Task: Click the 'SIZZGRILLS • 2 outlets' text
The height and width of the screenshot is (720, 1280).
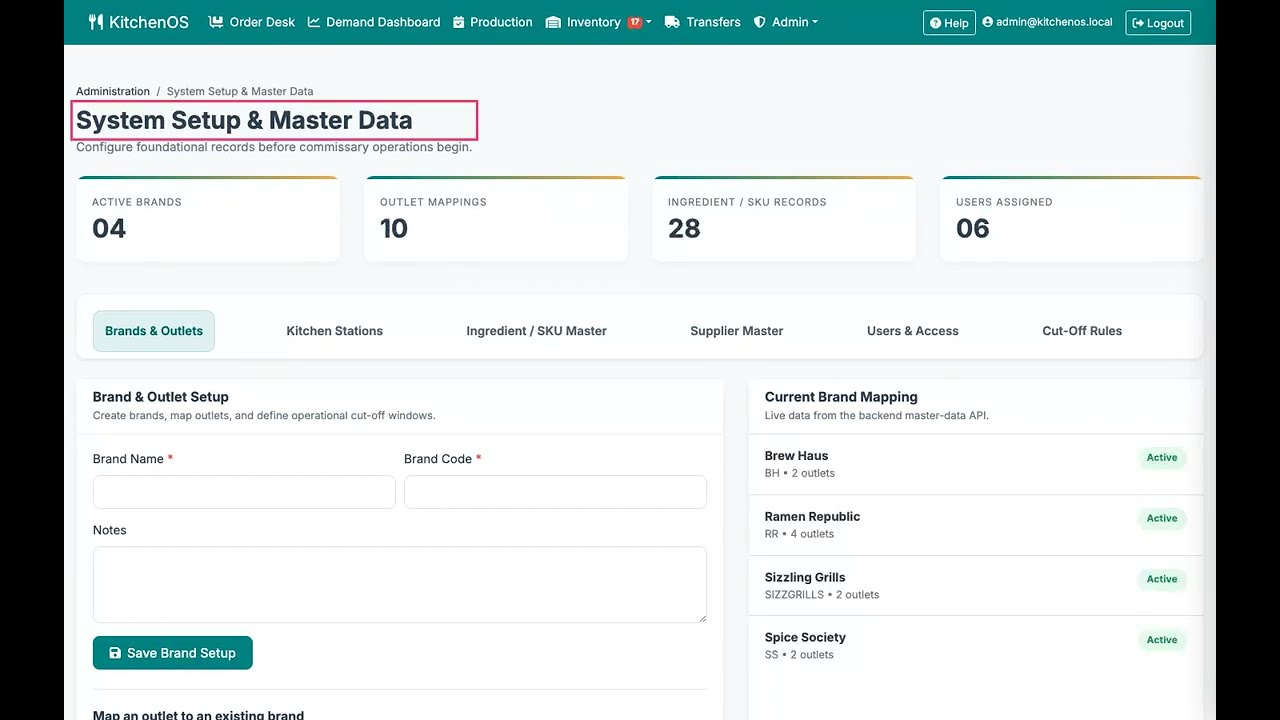Action: point(822,595)
